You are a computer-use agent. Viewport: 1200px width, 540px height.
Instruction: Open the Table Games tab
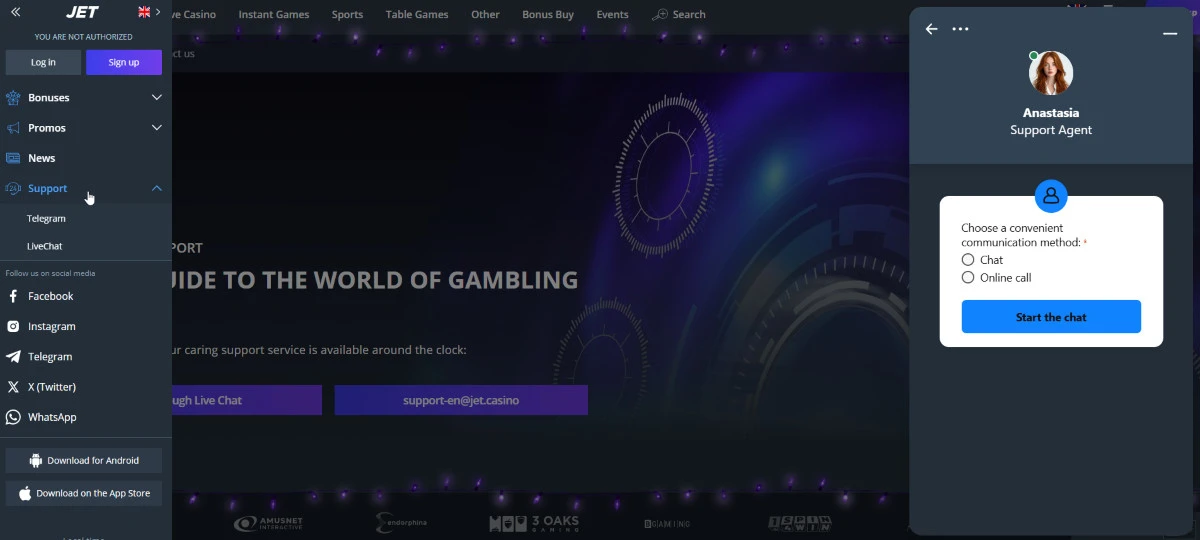coord(417,14)
